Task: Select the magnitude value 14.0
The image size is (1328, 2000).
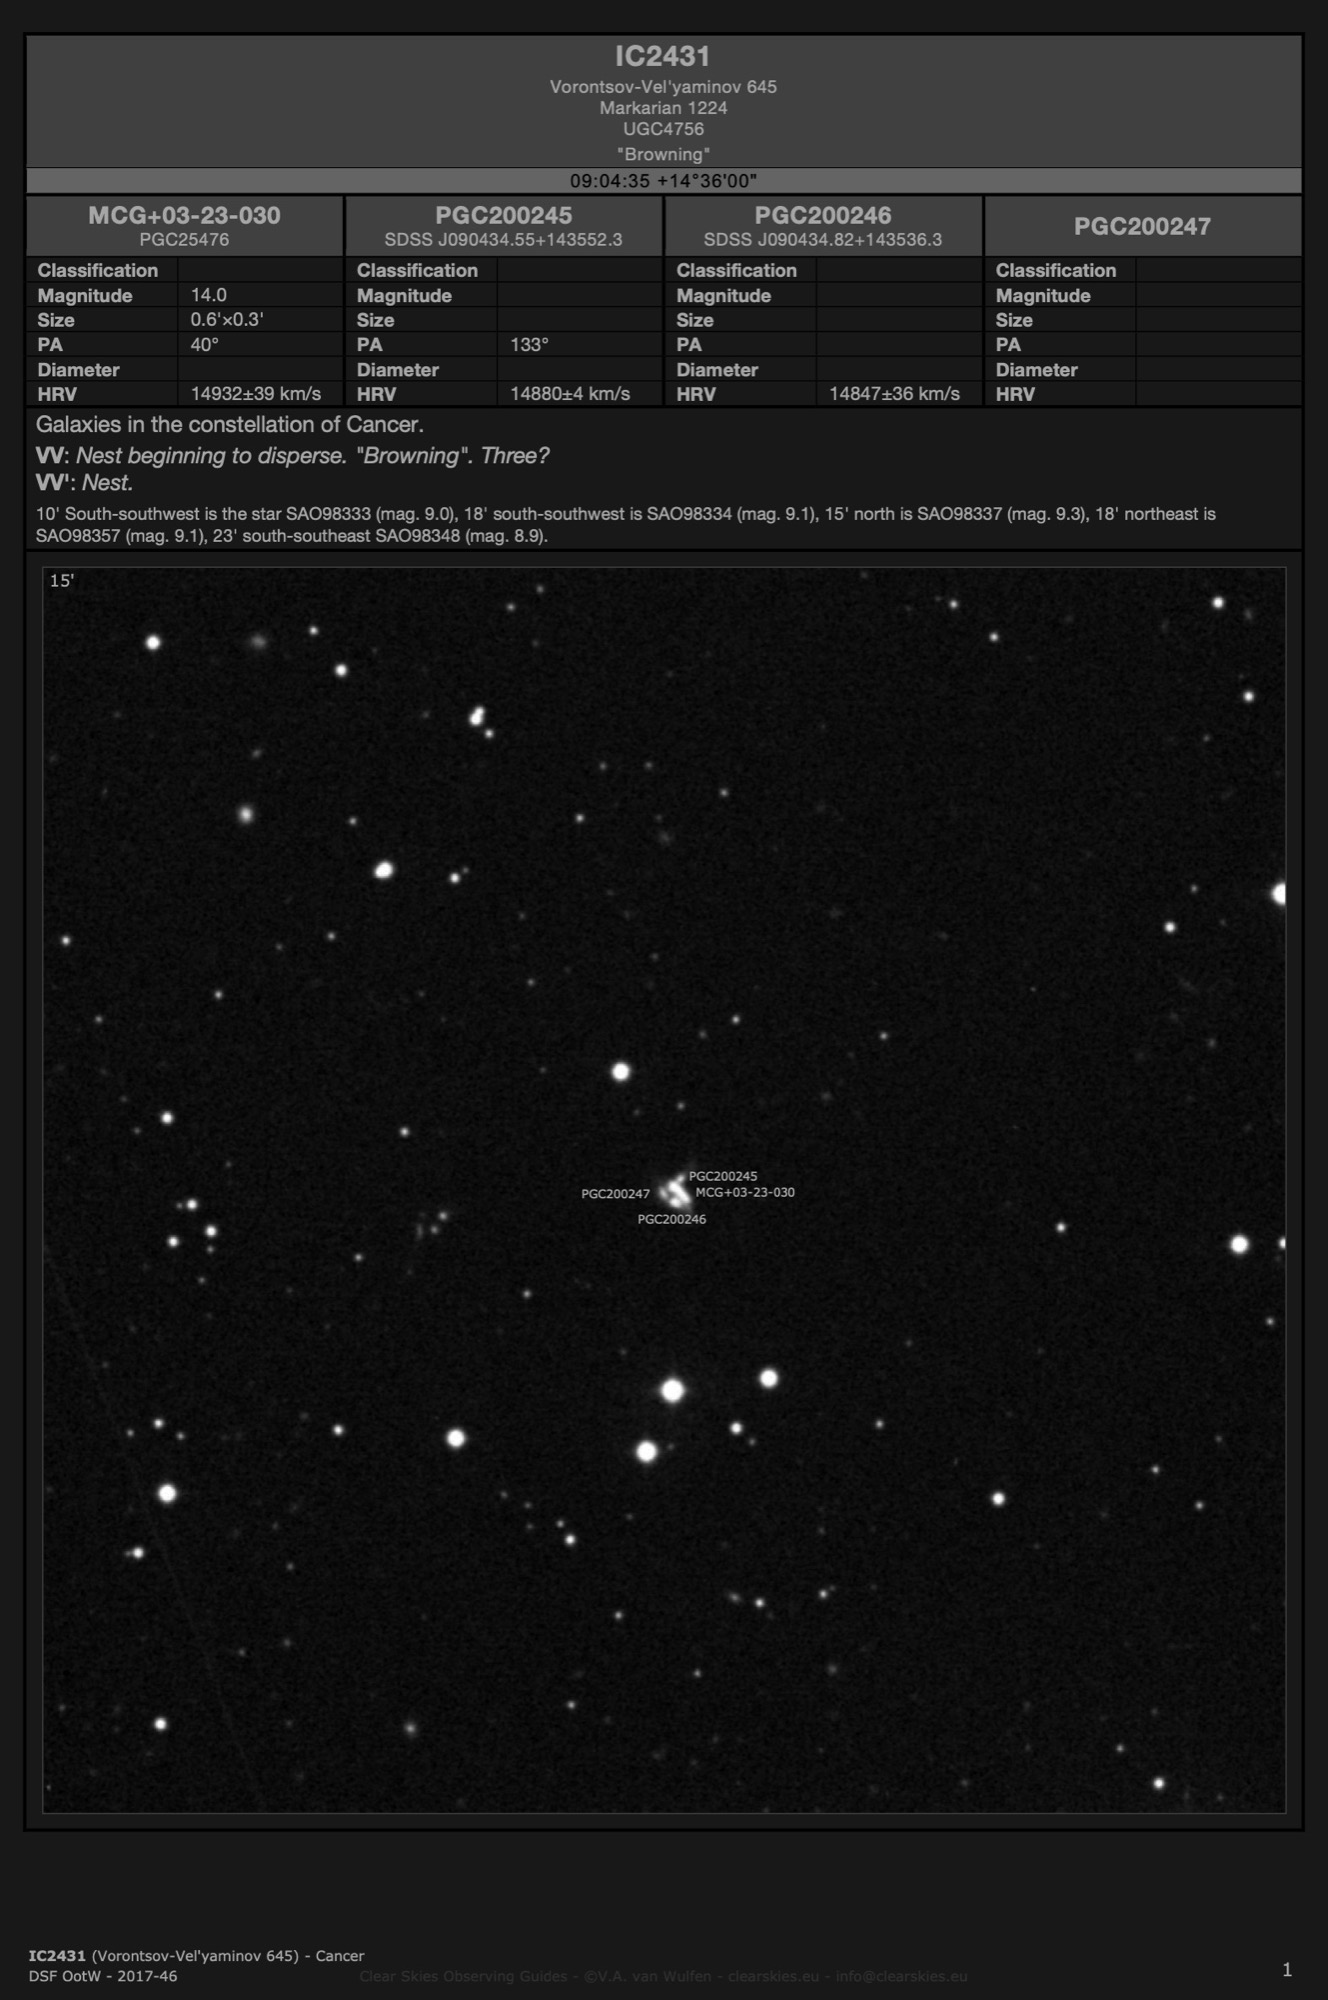Action: [209, 295]
